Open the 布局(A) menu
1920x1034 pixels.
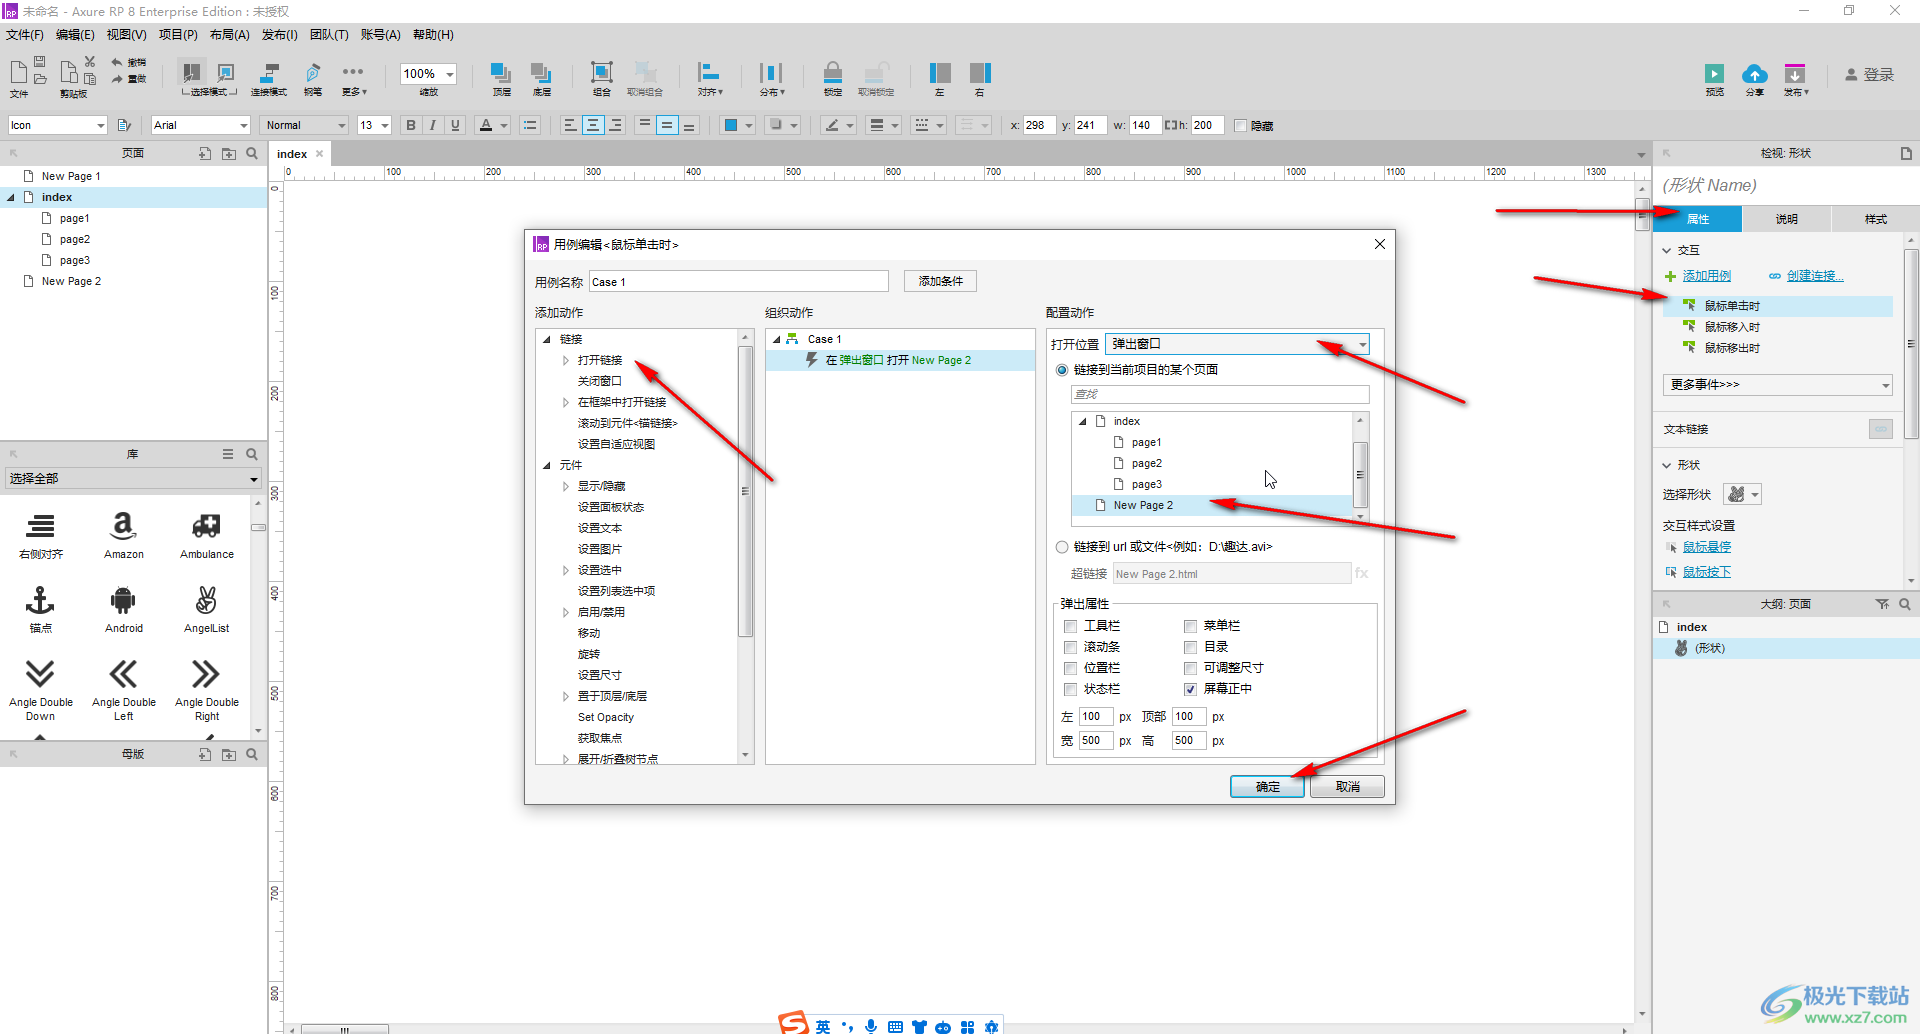point(229,35)
